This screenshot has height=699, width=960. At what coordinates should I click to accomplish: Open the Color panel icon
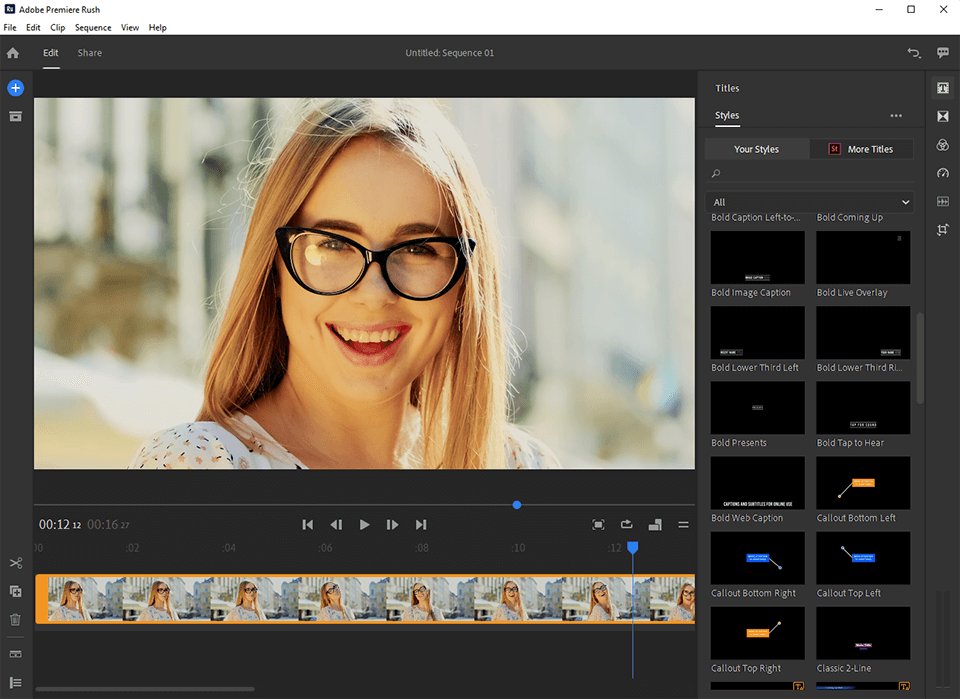pyautogui.click(x=942, y=145)
